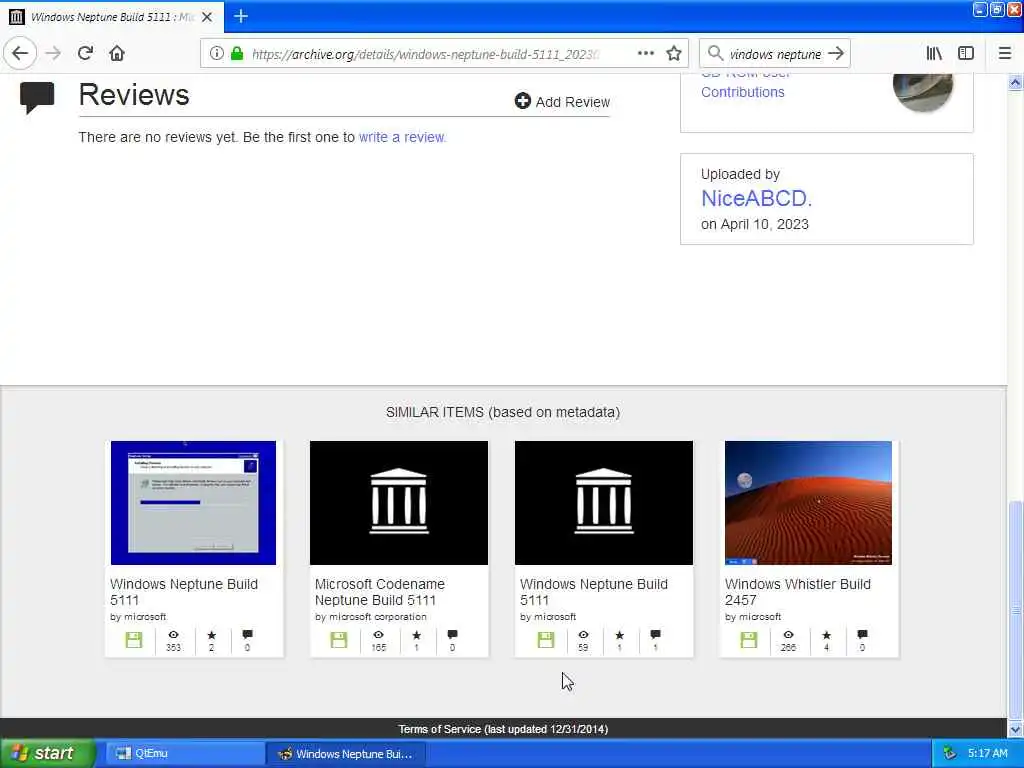Image resolution: width=1024 pixels, height=768 pixels.
Task: Click the views eye icon showing 59
Action: click(x=583, y=635)
